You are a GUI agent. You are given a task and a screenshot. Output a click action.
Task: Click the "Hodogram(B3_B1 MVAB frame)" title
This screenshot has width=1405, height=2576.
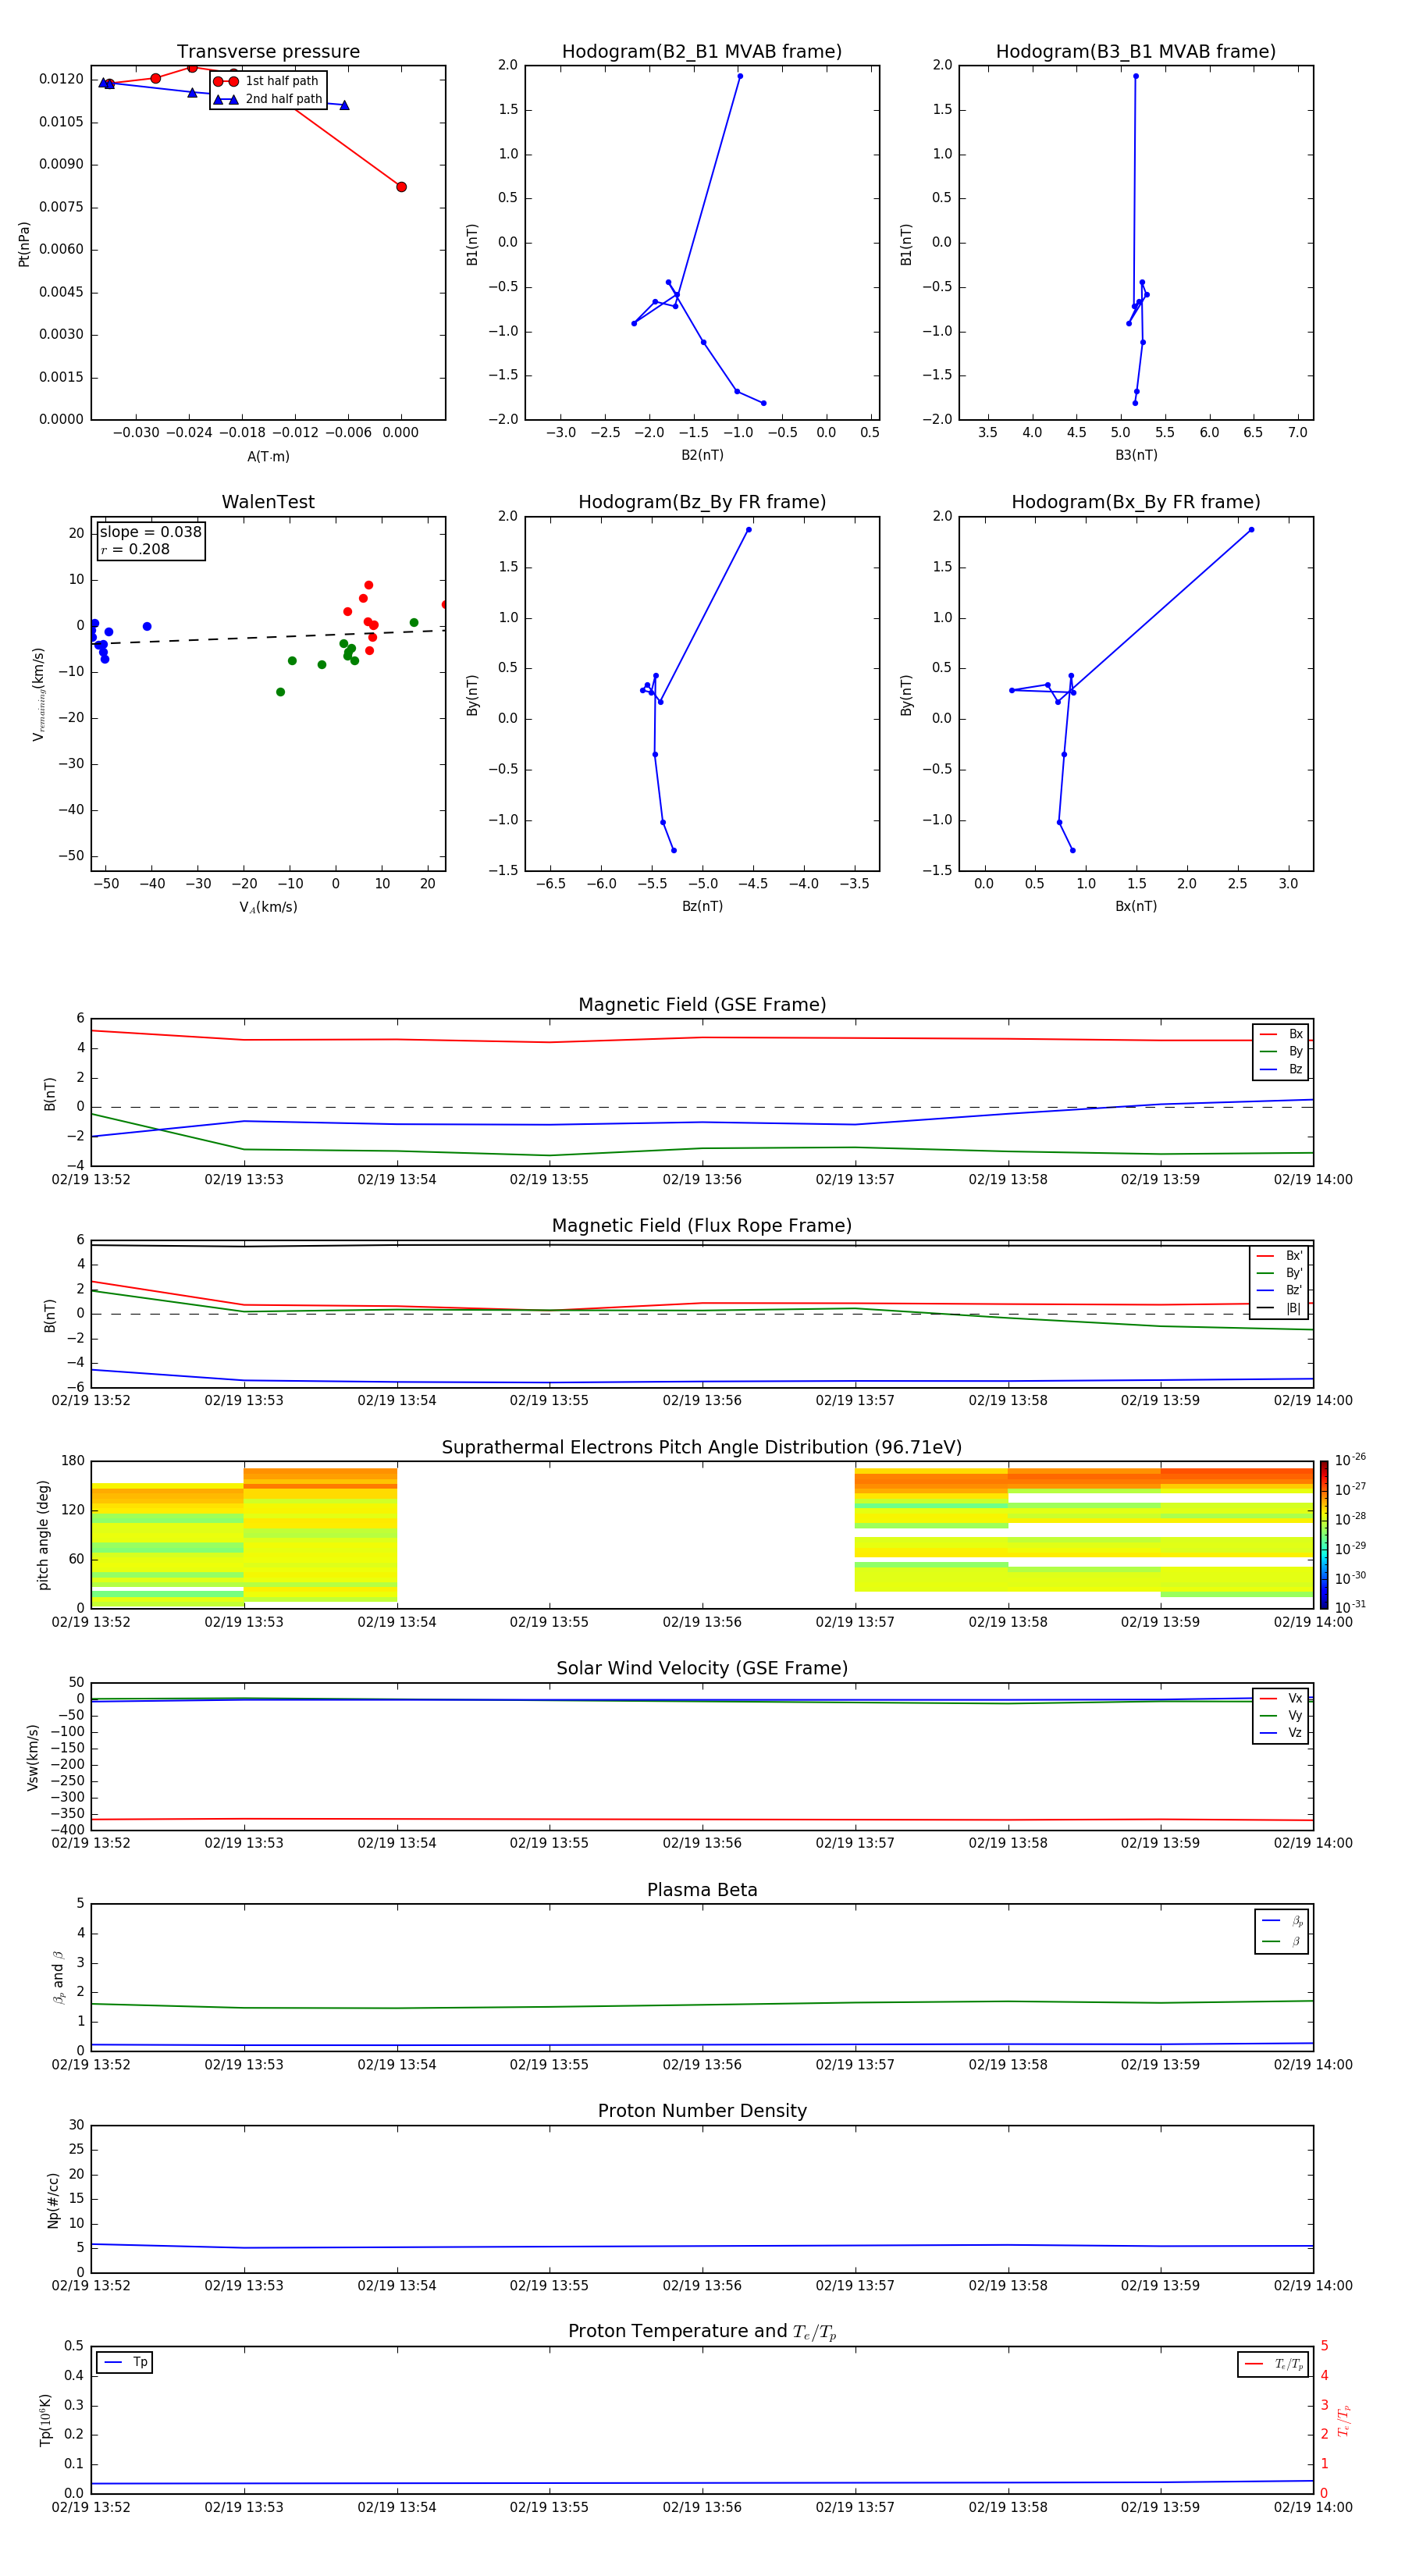(1136, 52)
